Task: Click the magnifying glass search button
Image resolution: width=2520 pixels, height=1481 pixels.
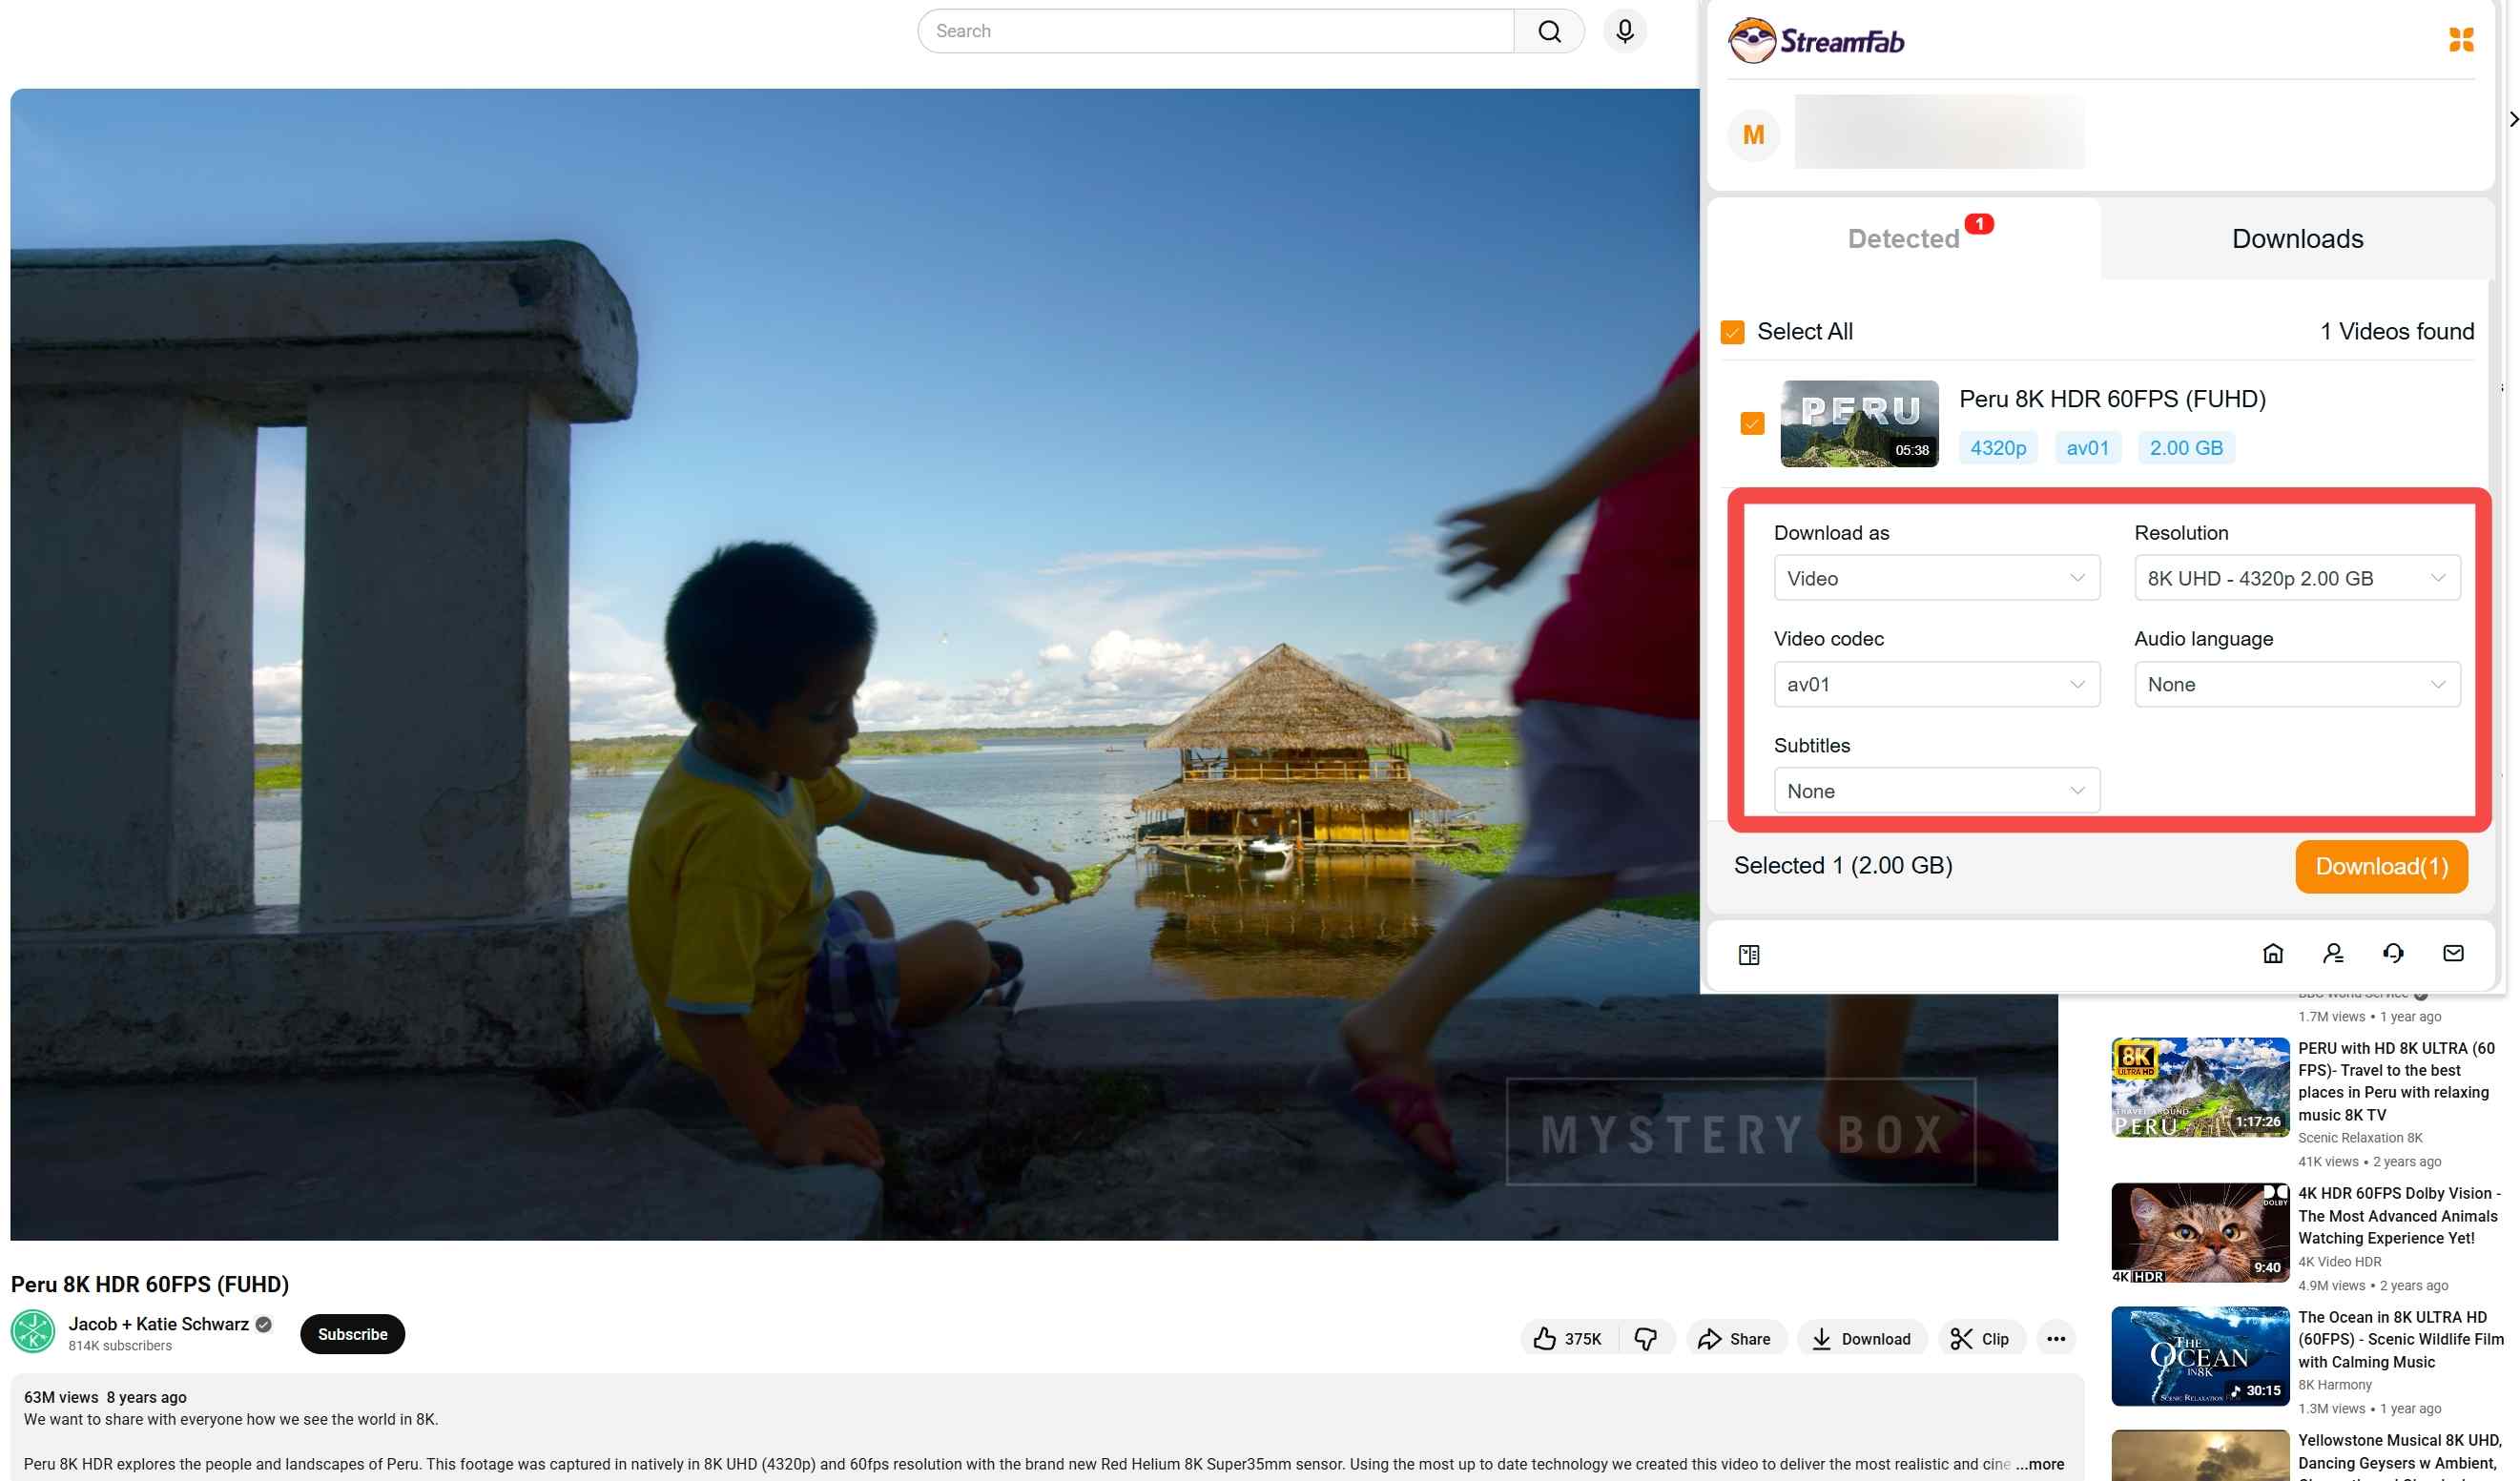Action: pos(1548,31)
